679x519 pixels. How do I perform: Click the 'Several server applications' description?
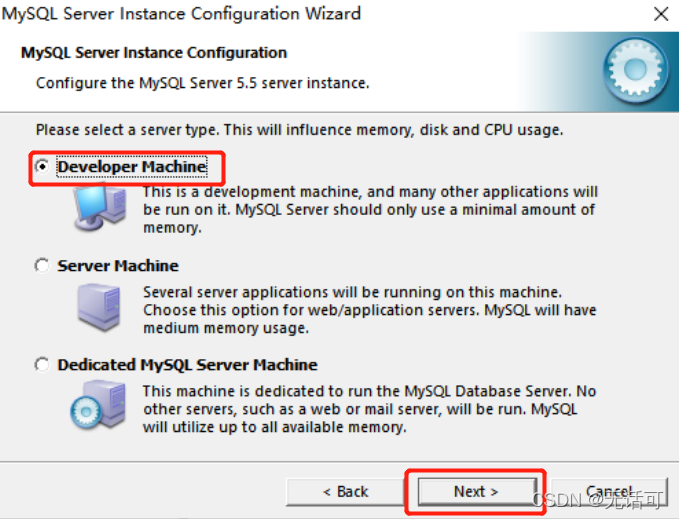click(x=370, y=310)
